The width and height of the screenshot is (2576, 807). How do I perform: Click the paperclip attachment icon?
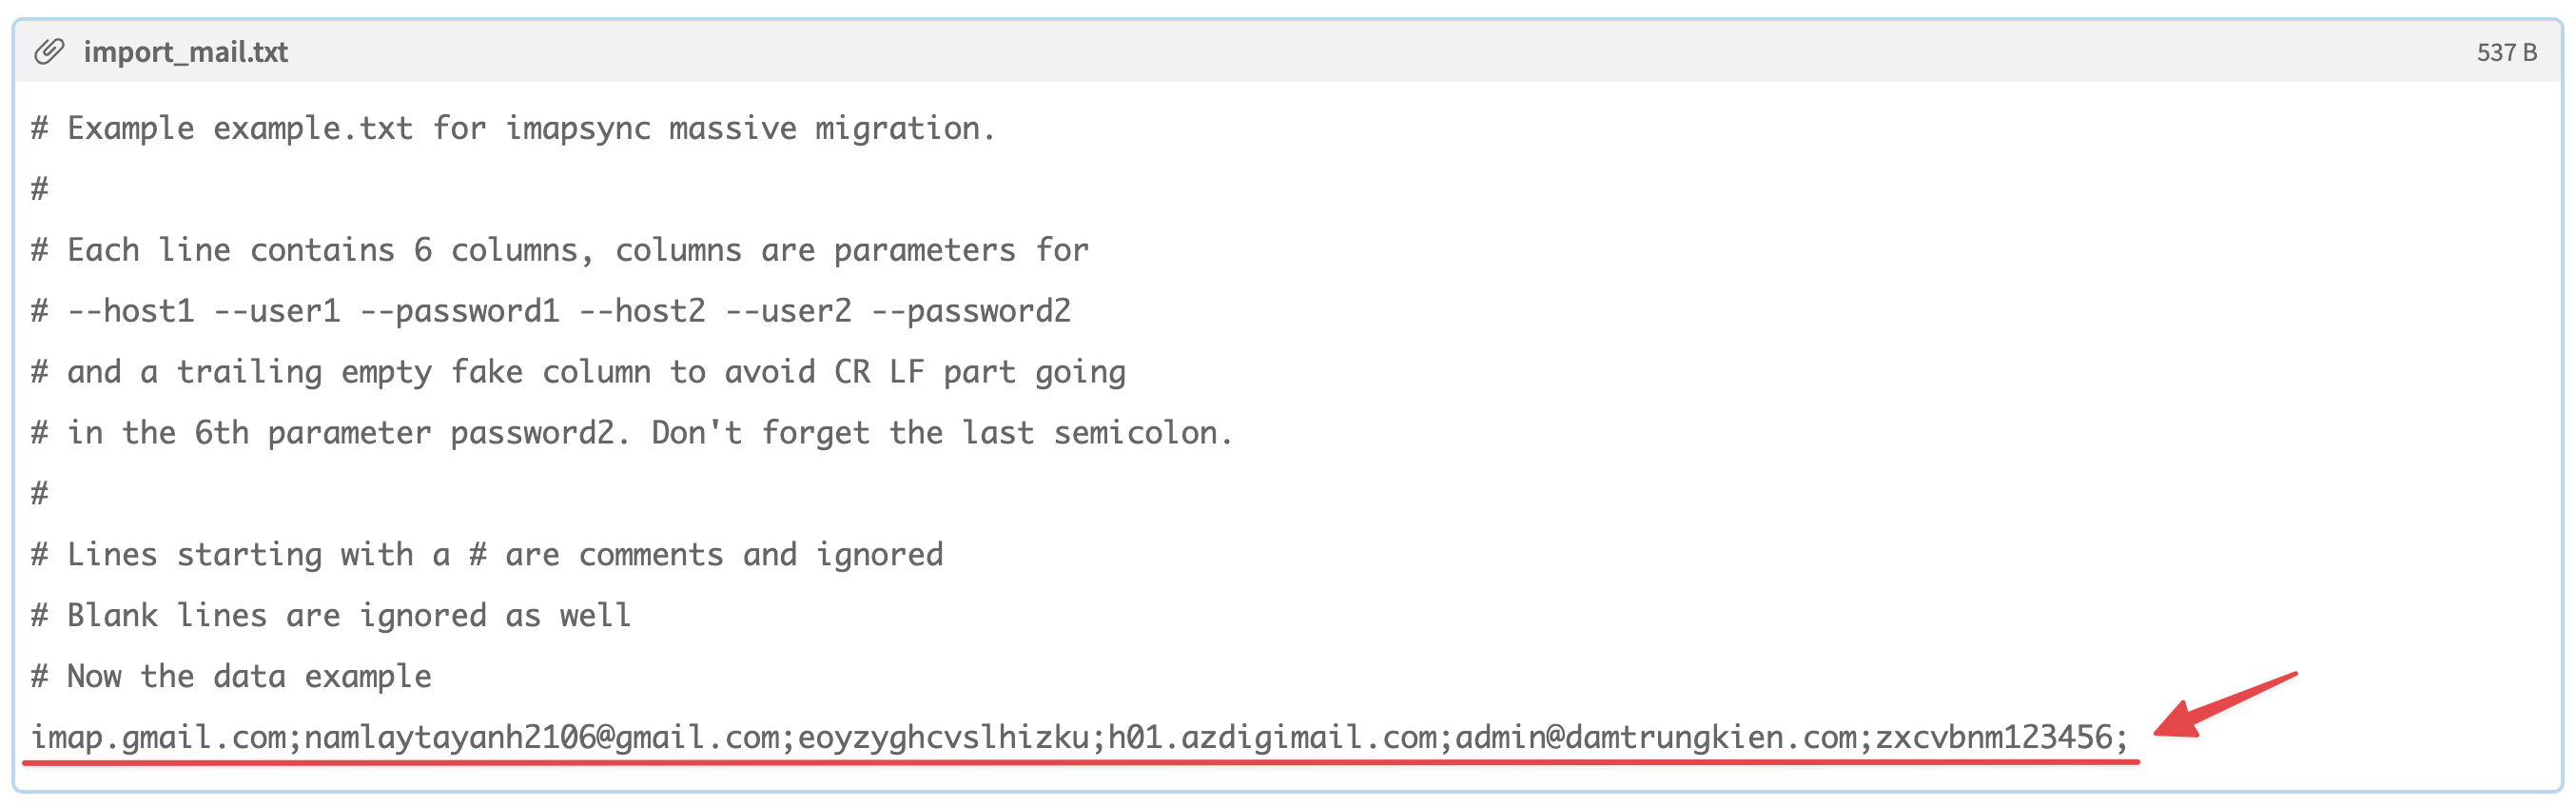pyautogui.click(x=49, y=51)
